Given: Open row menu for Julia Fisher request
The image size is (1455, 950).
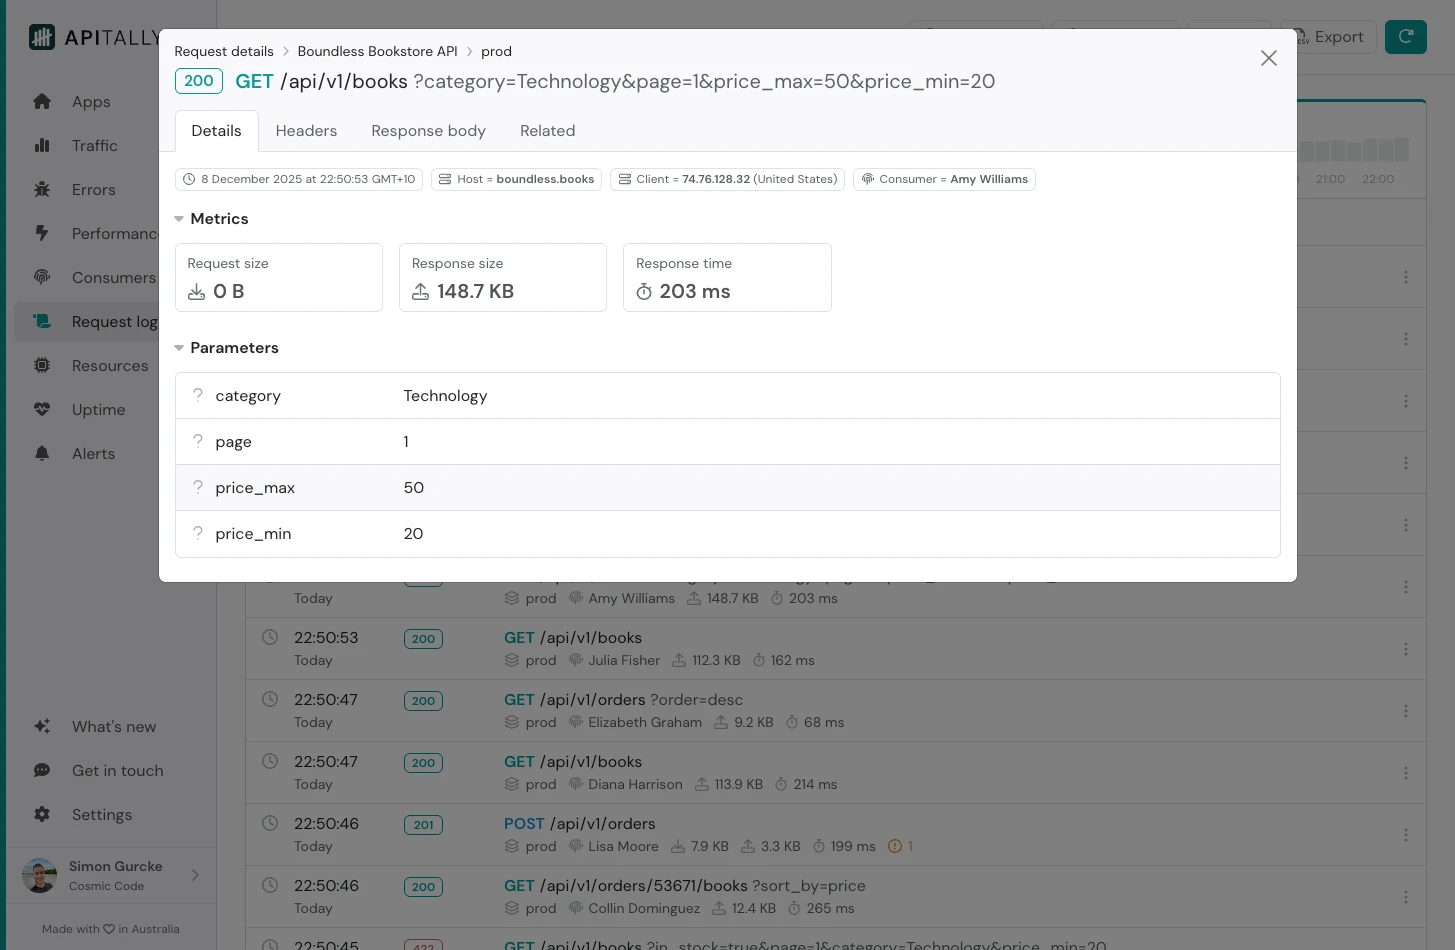Looking at the screenshot, I should pos(1405,649).
